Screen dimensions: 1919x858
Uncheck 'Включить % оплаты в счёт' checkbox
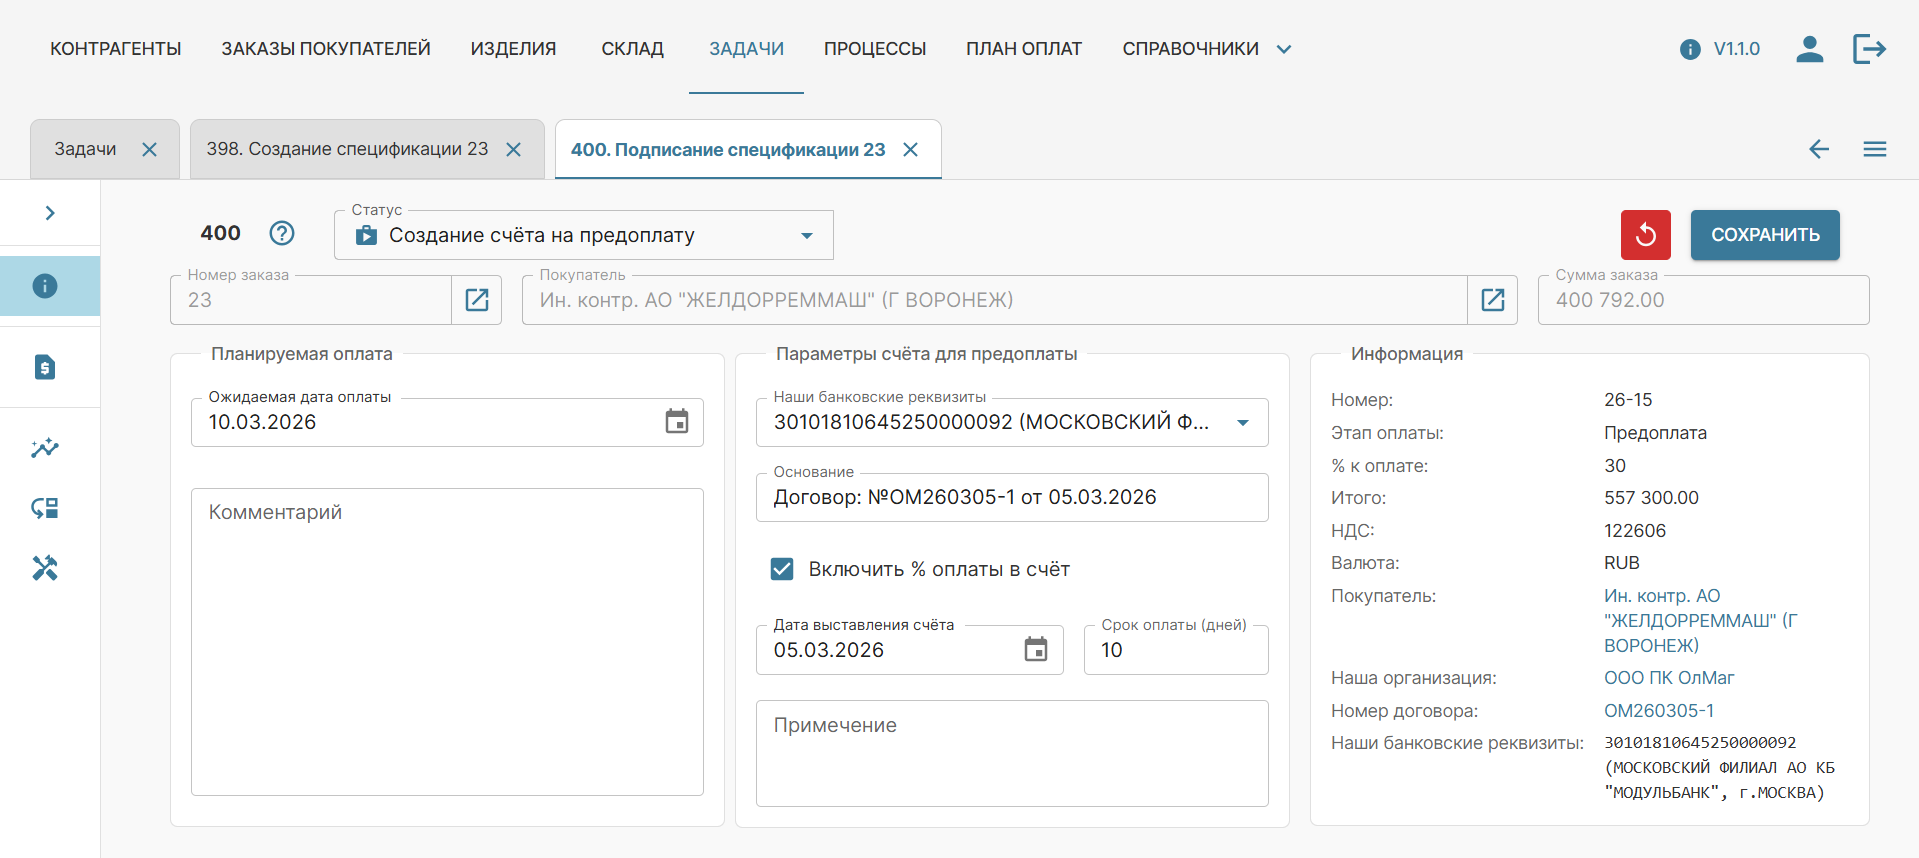(782, 569)
